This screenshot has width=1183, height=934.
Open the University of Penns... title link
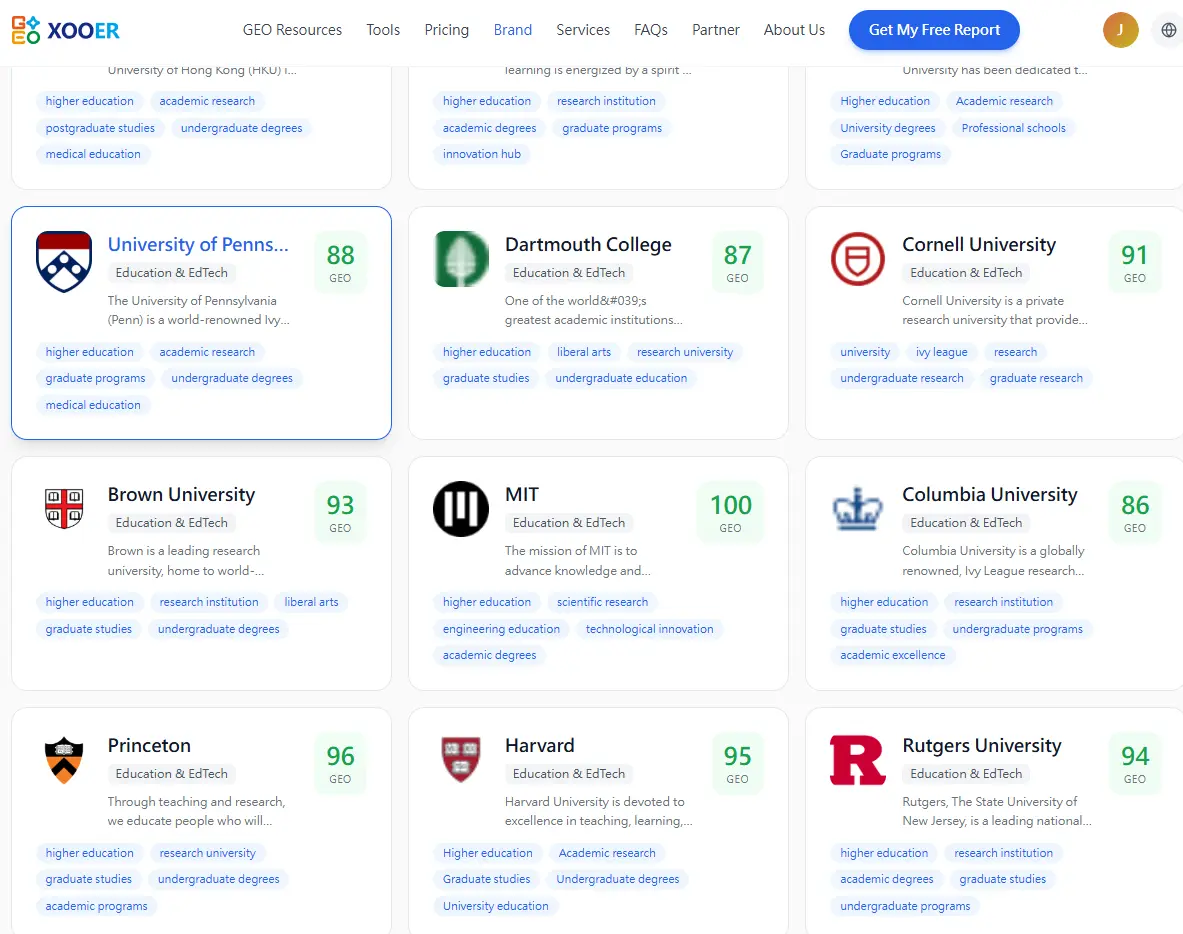point(198,244)
